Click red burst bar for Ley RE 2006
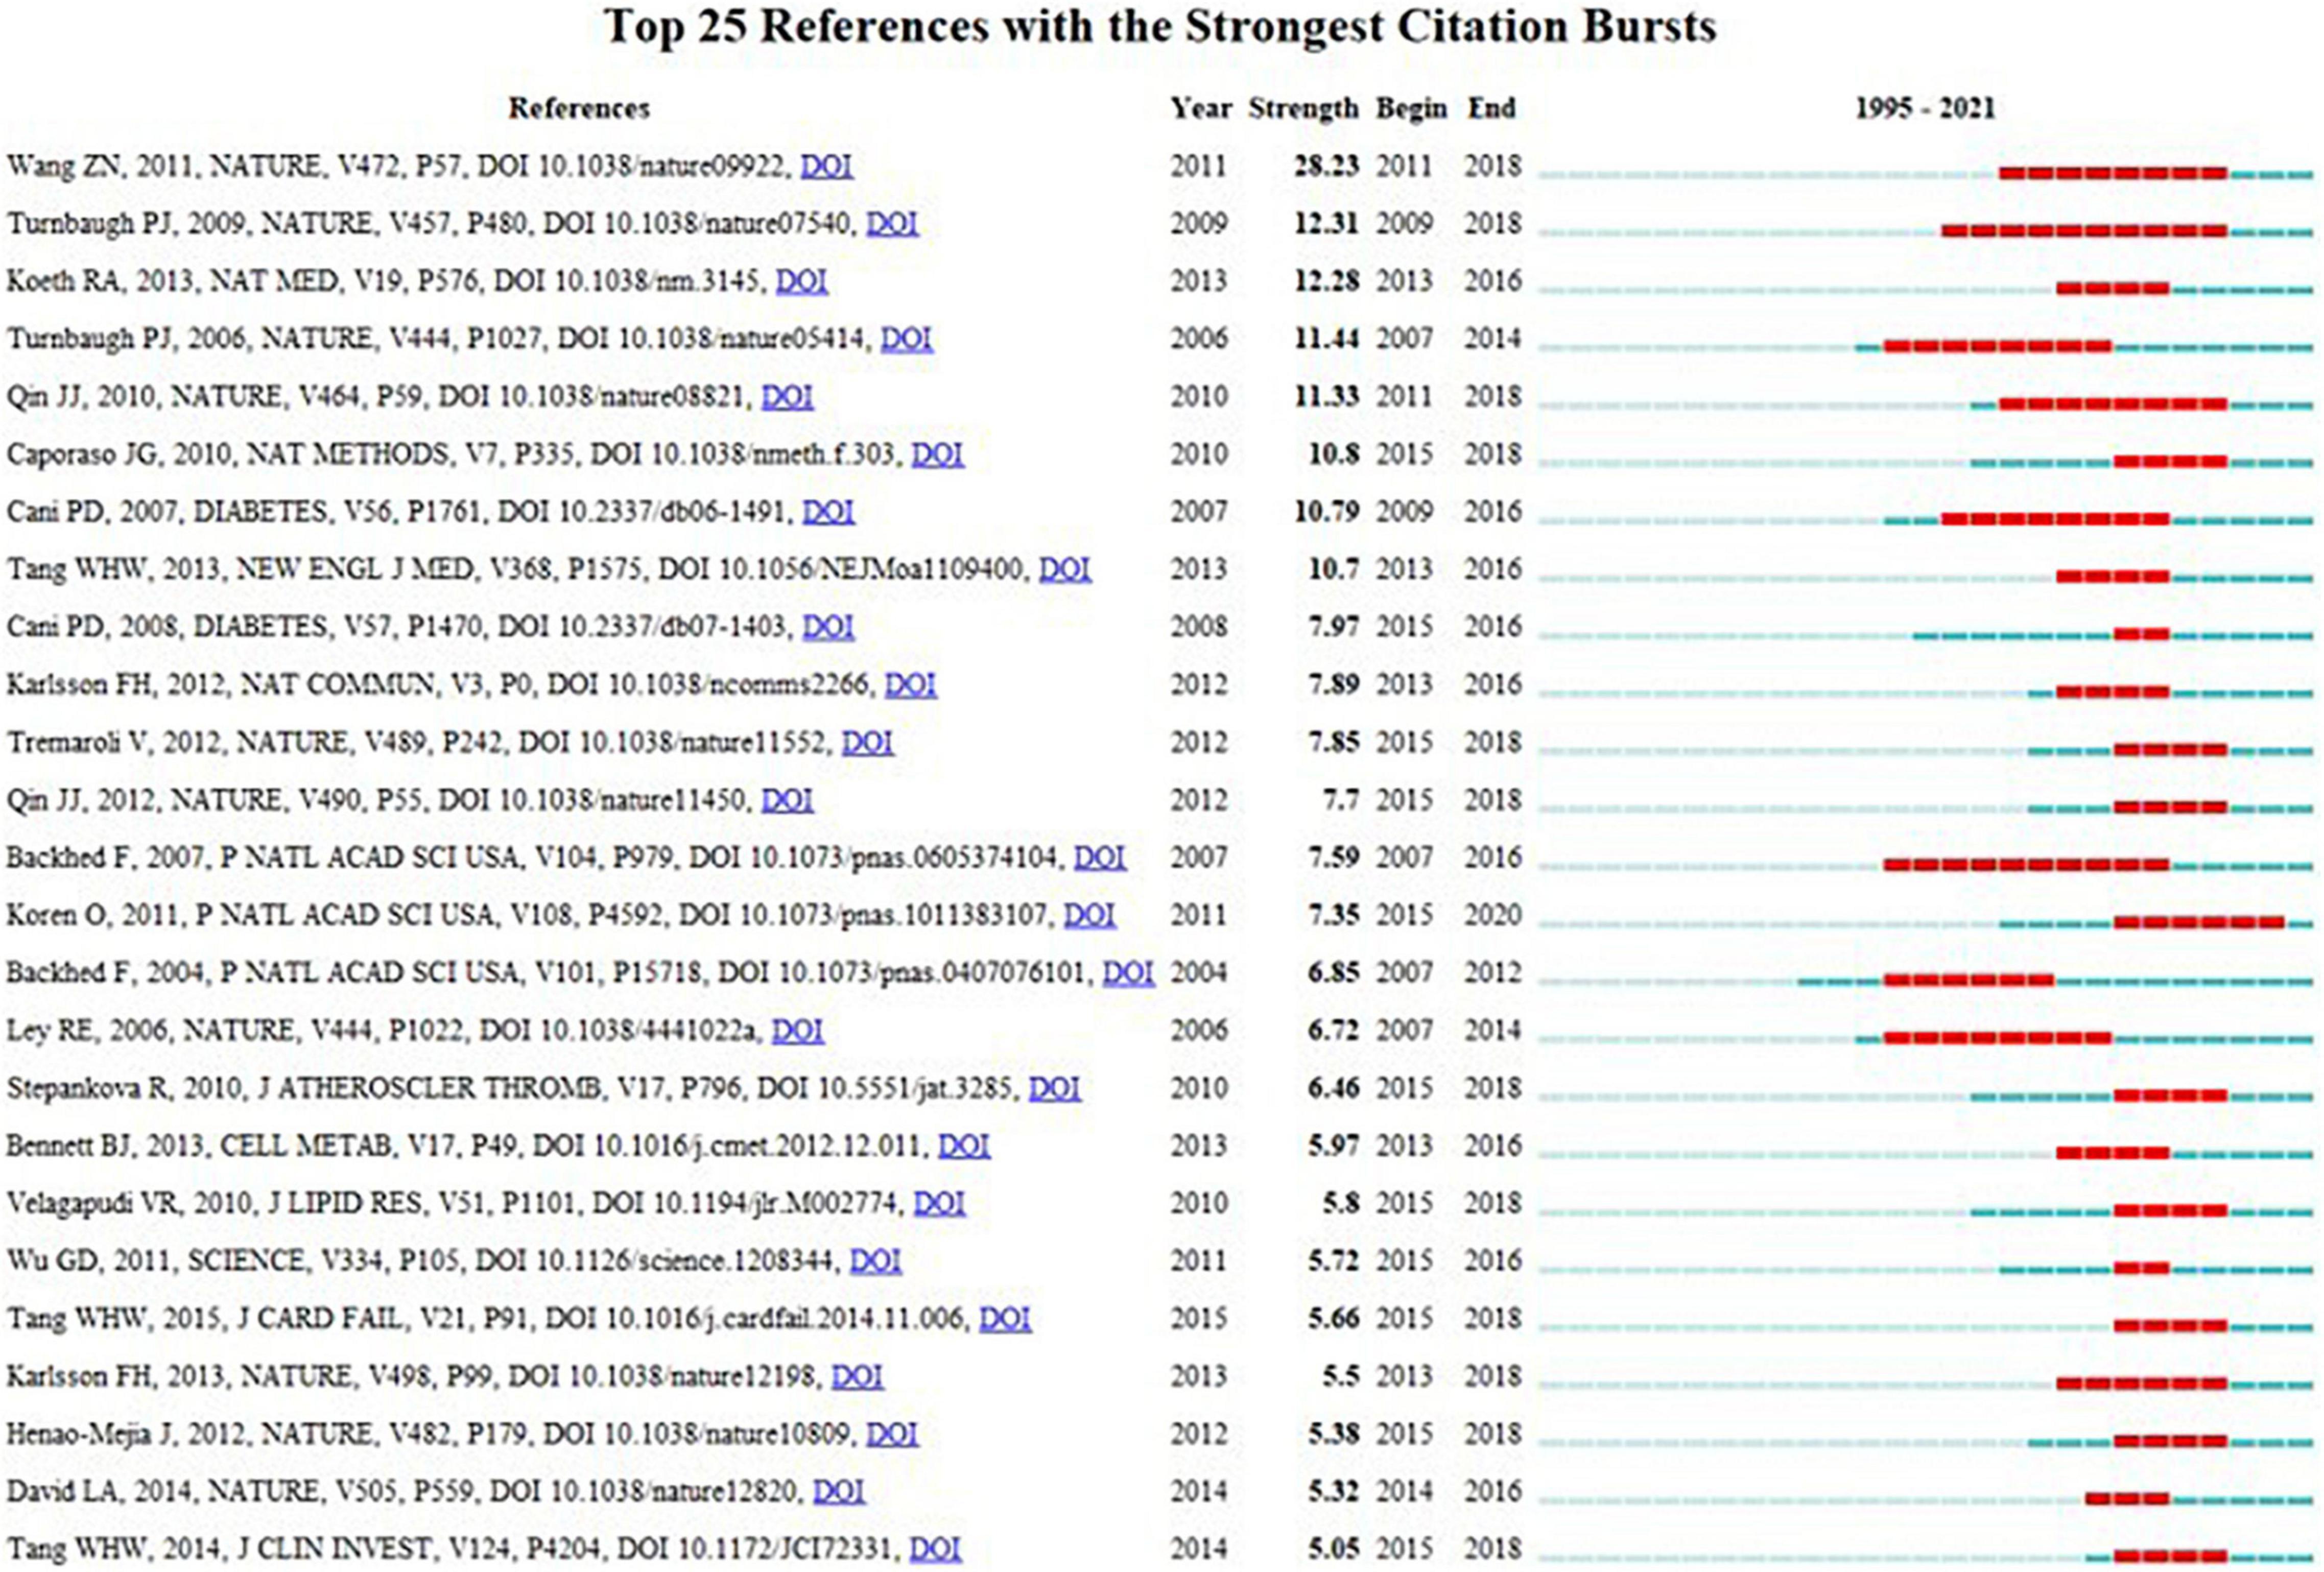 [1998, 1038]
